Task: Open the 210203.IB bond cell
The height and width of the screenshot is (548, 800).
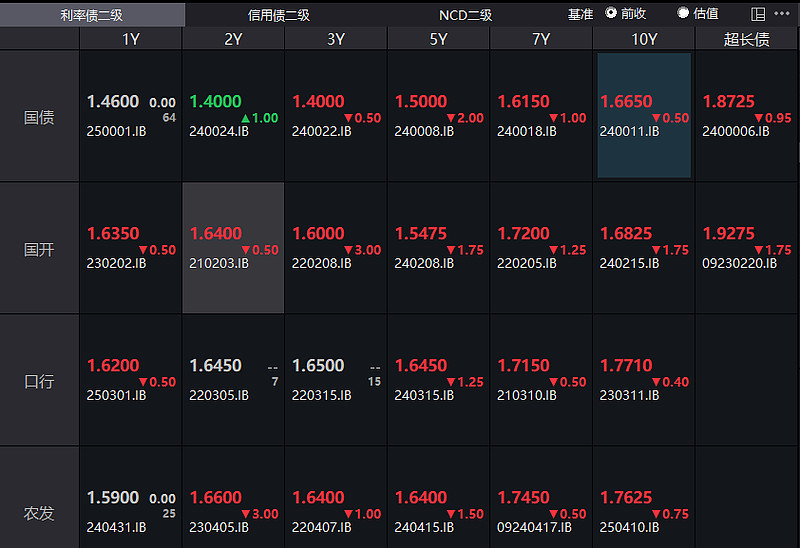Action: 233,248
